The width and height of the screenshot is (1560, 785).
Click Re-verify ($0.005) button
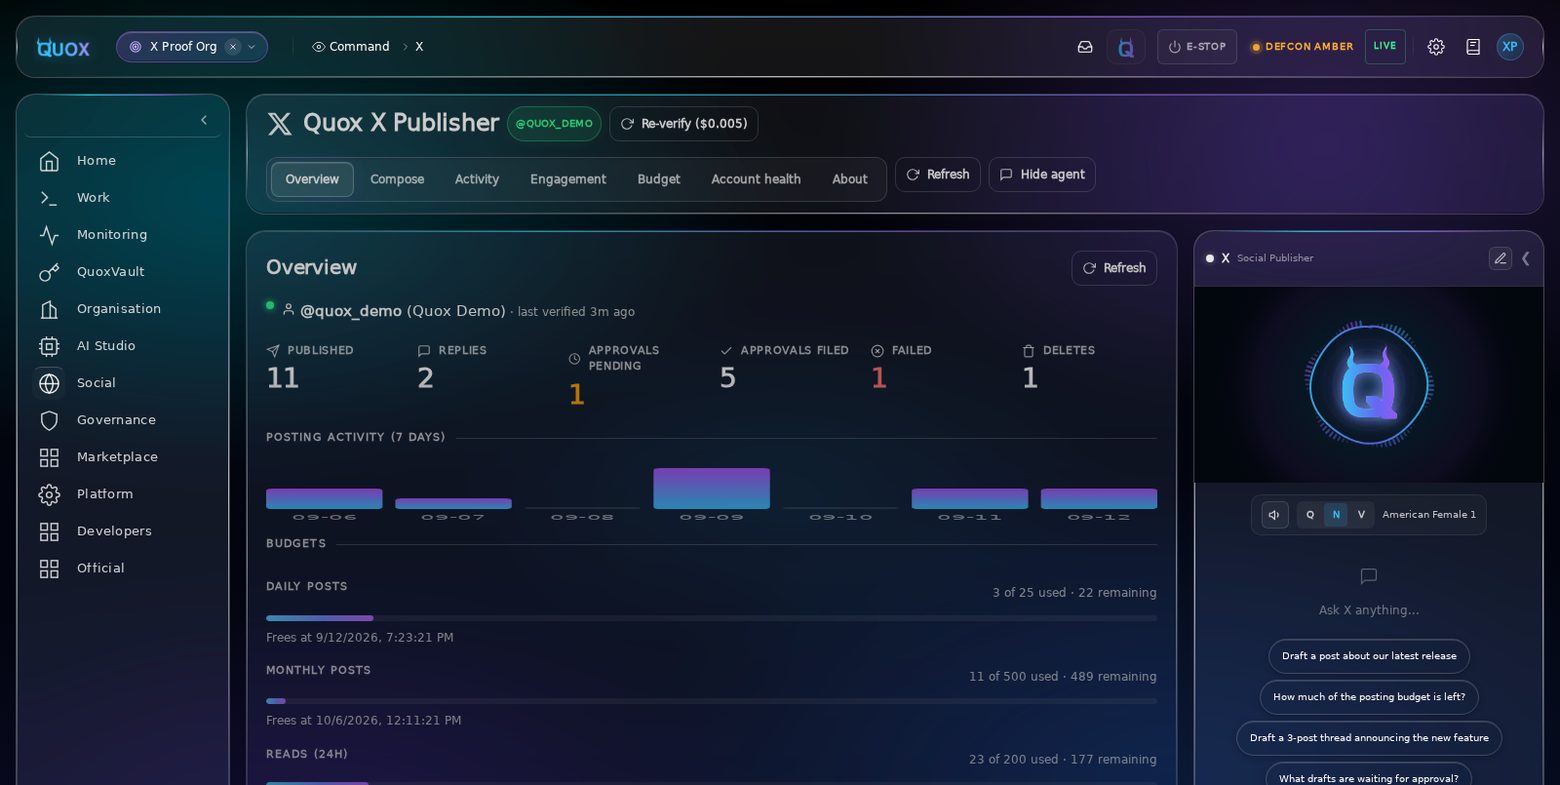tap(684, 124)
